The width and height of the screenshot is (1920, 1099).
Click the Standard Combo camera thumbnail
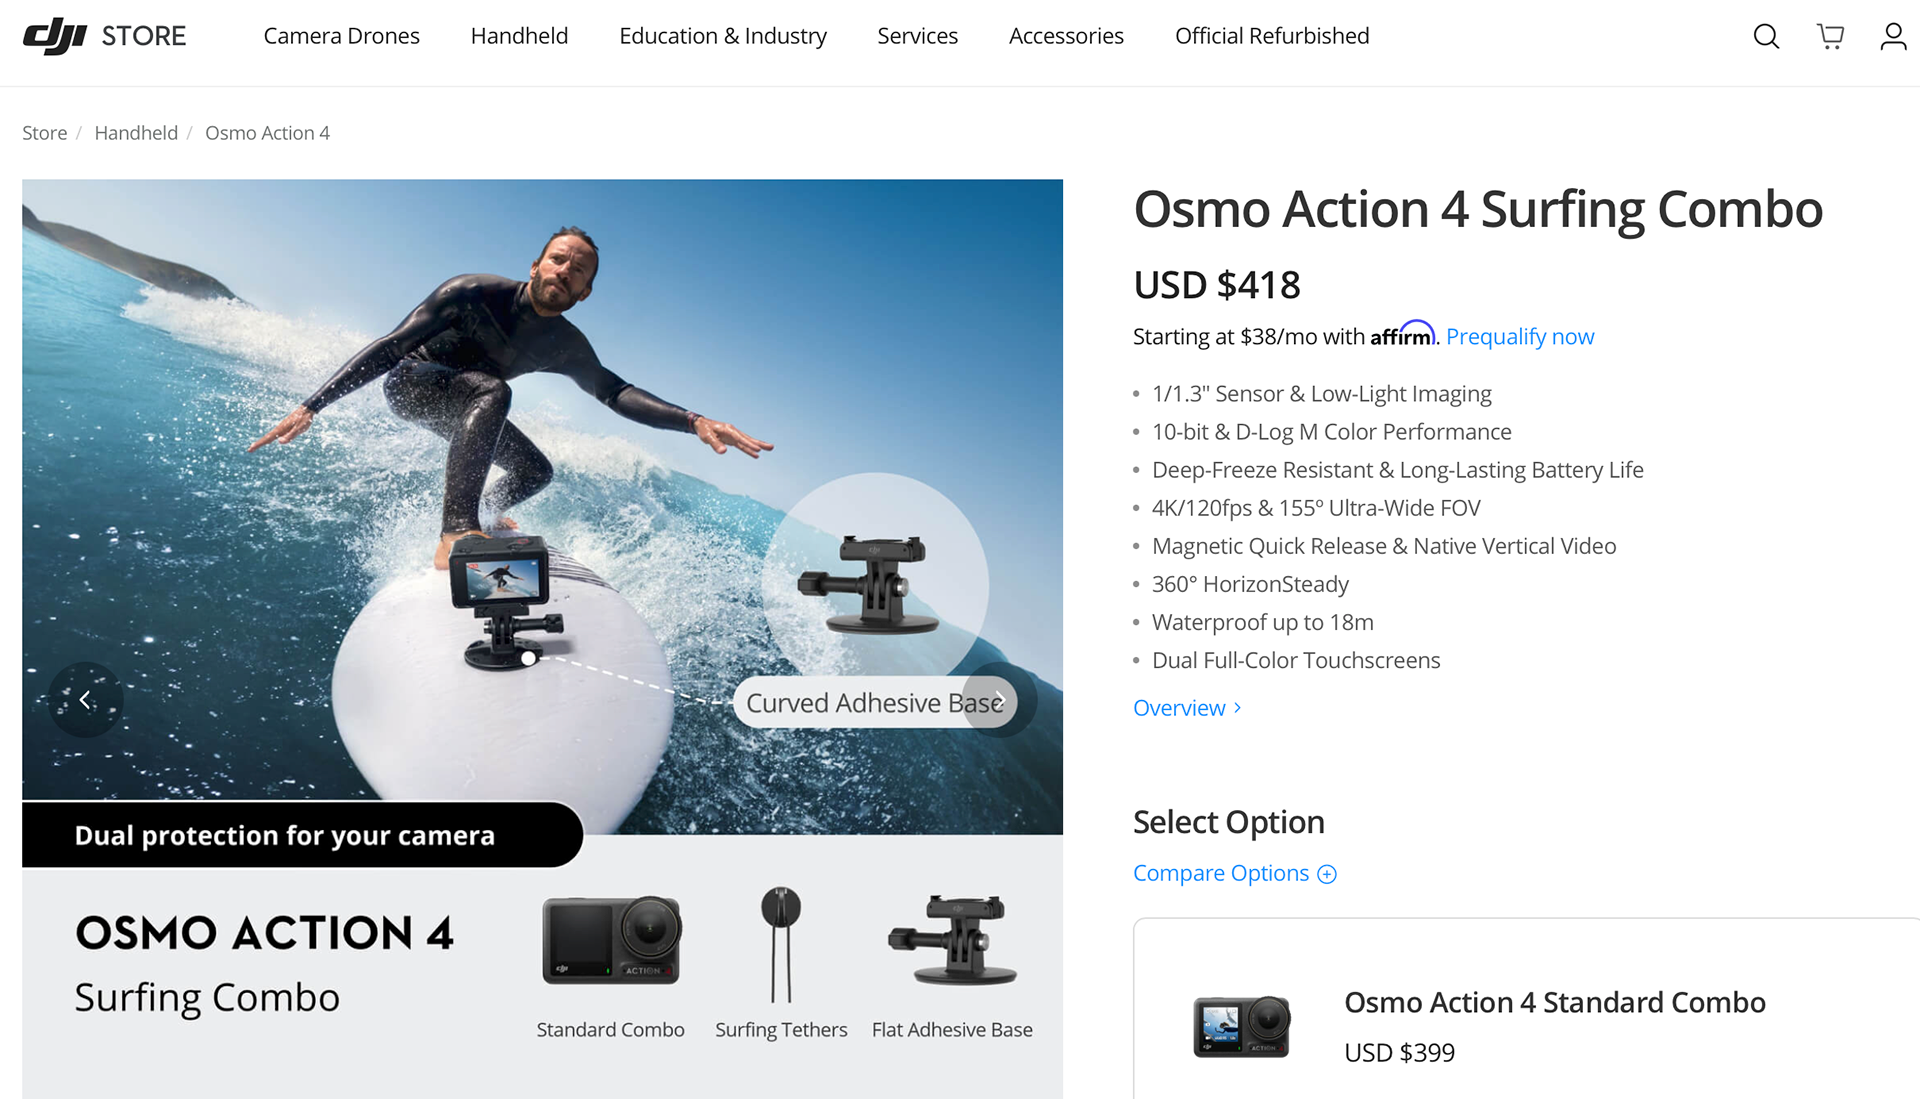click(x=611, y=941)
